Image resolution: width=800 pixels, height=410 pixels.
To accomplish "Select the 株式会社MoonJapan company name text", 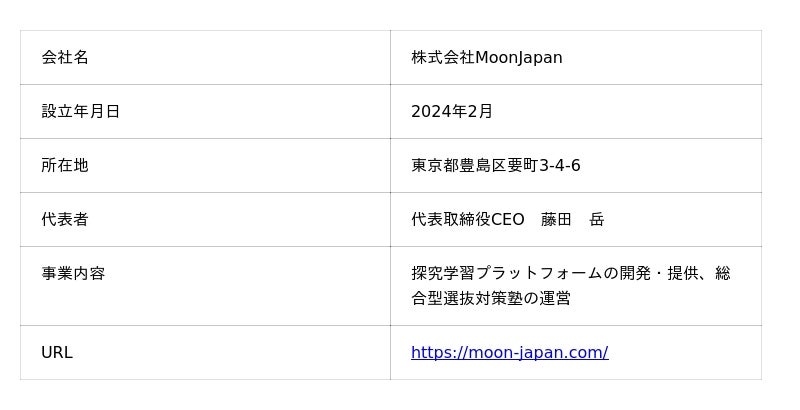I will (x=486, y=57).
